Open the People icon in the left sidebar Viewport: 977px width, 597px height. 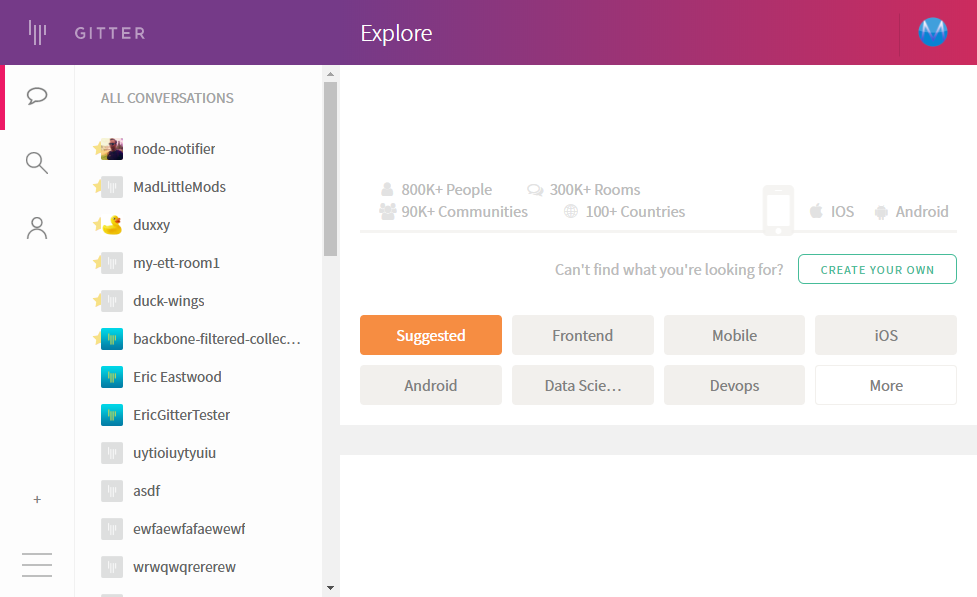37,228
